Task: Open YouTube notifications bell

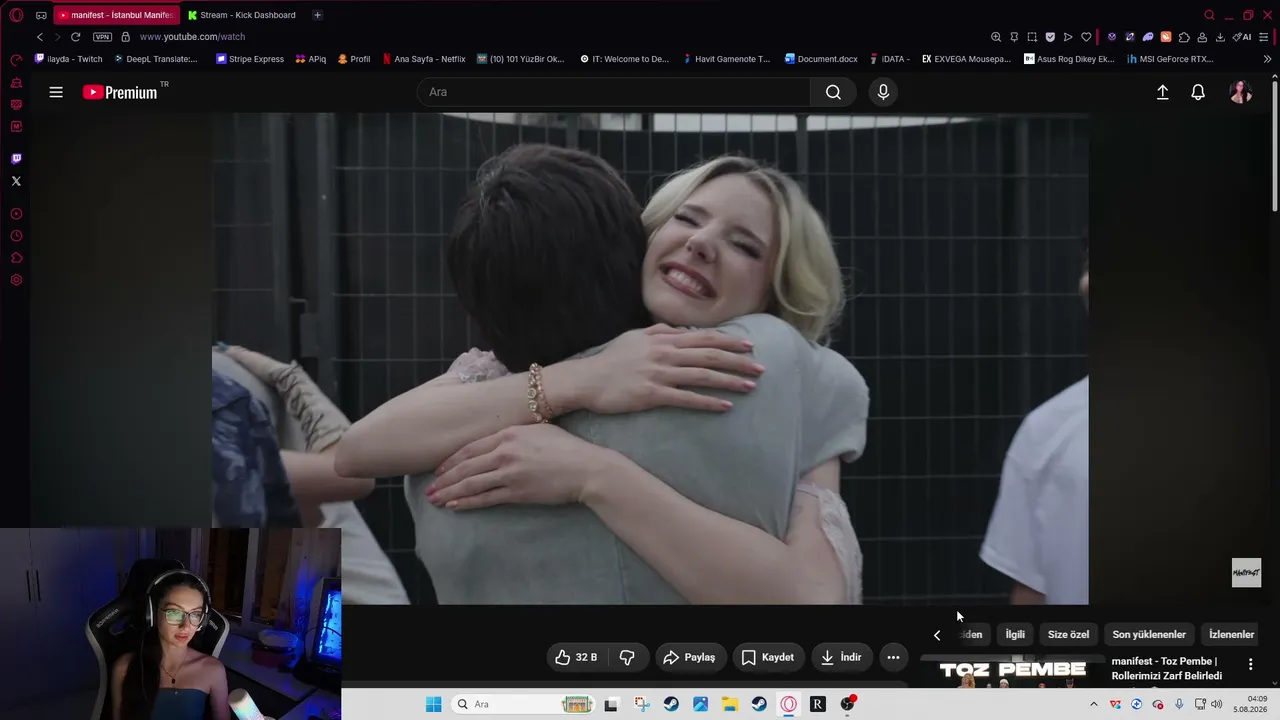Action: (1198, 92)
